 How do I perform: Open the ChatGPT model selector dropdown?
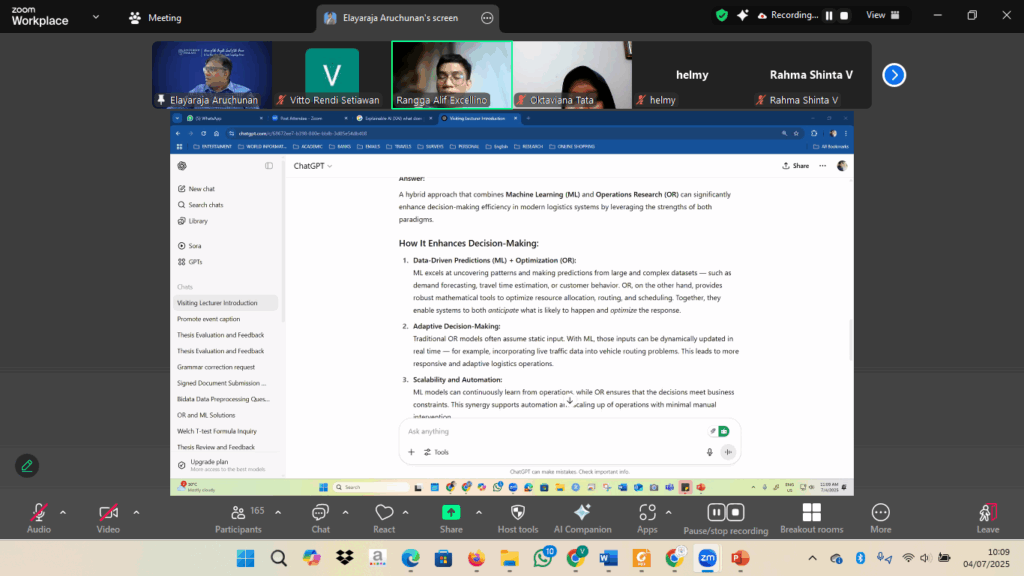point(313,166)
